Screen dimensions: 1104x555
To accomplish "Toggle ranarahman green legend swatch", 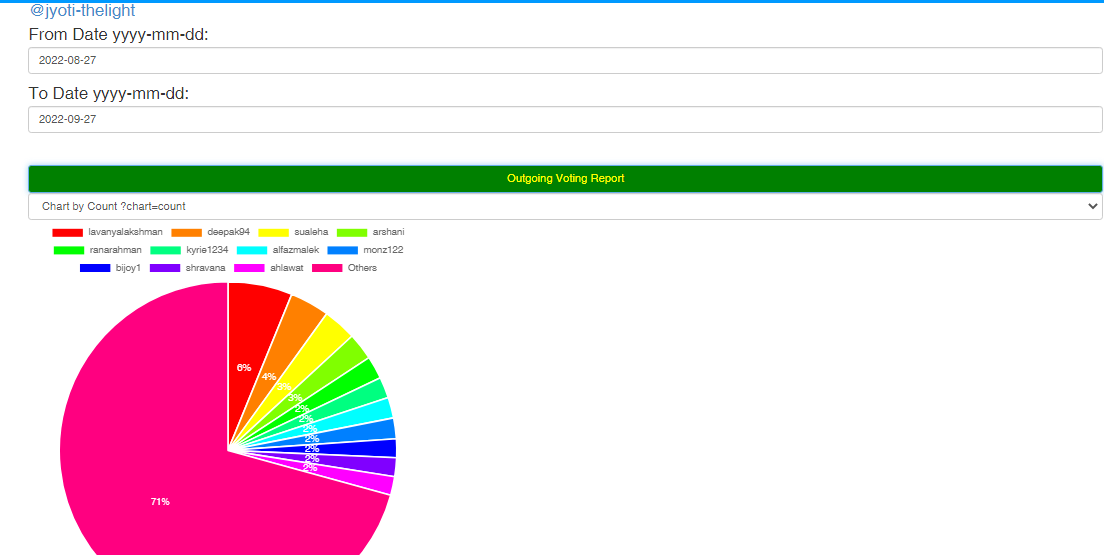I will [x=69, y=250].
